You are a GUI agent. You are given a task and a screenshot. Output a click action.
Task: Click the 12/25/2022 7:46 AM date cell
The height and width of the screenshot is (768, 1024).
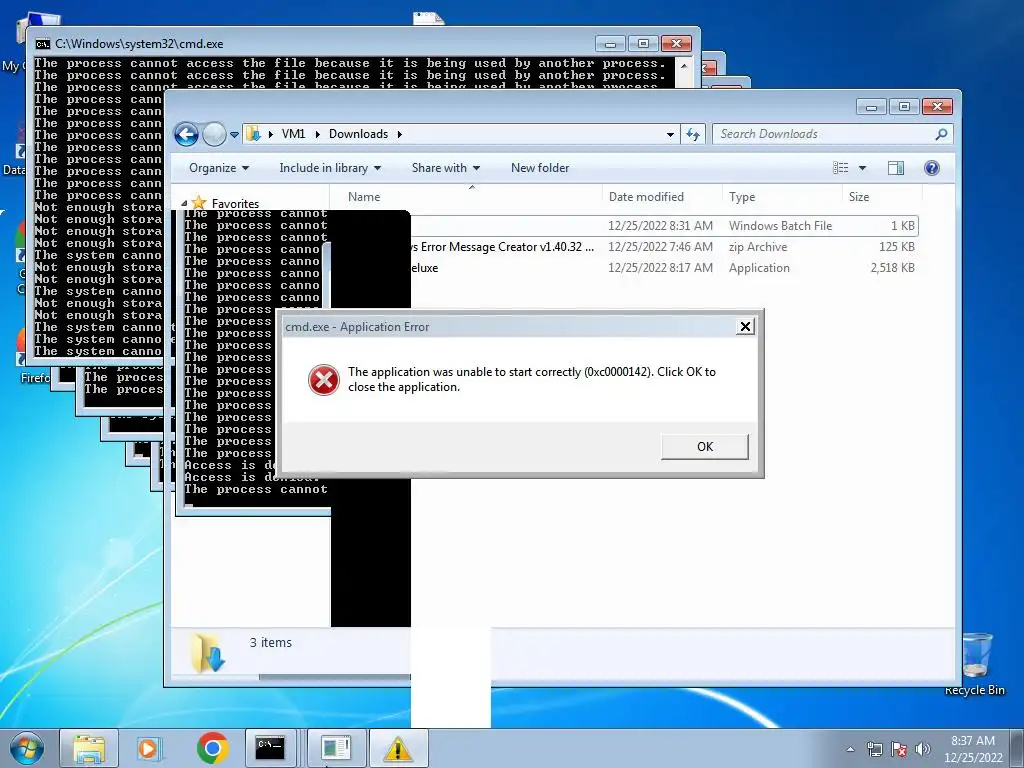click(x=660, y=247)
